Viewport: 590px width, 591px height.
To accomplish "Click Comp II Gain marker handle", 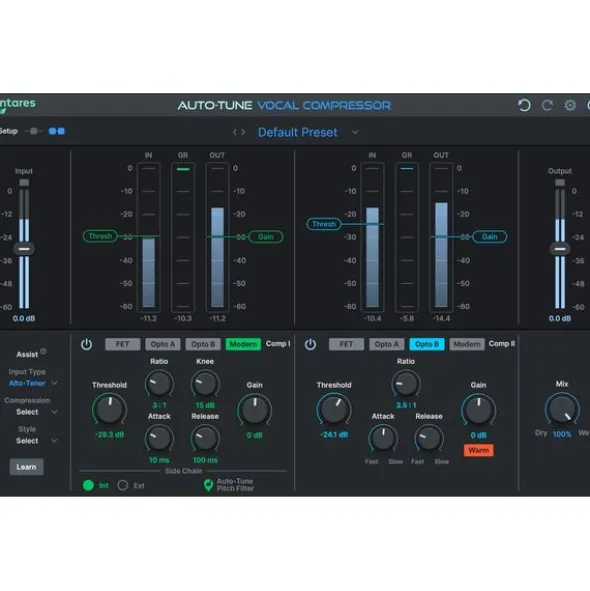I will 489,237.
